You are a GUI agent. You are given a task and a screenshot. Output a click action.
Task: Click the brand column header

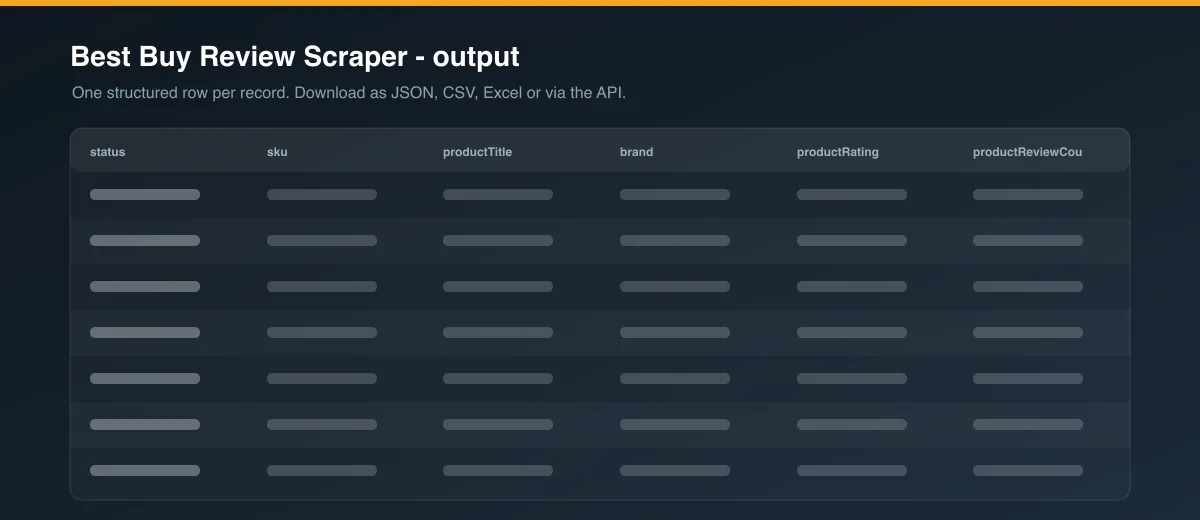[637, 152]
